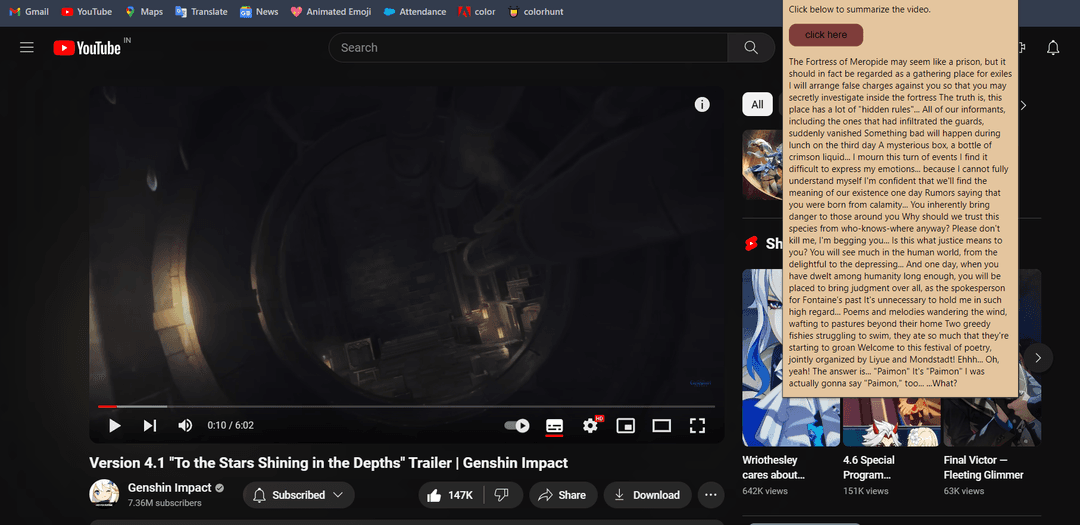Click the video title text
Viewport: 1080px width, 525px height.
(x=329, y=463)
